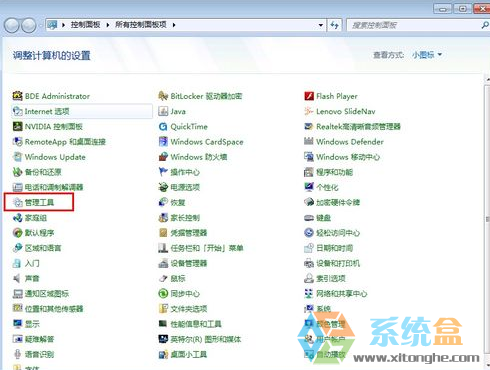Viewport: 490px width, 370px height.
Task: Launch RemoteApp 和桌面连接 icon
Action: click(17, 142)
